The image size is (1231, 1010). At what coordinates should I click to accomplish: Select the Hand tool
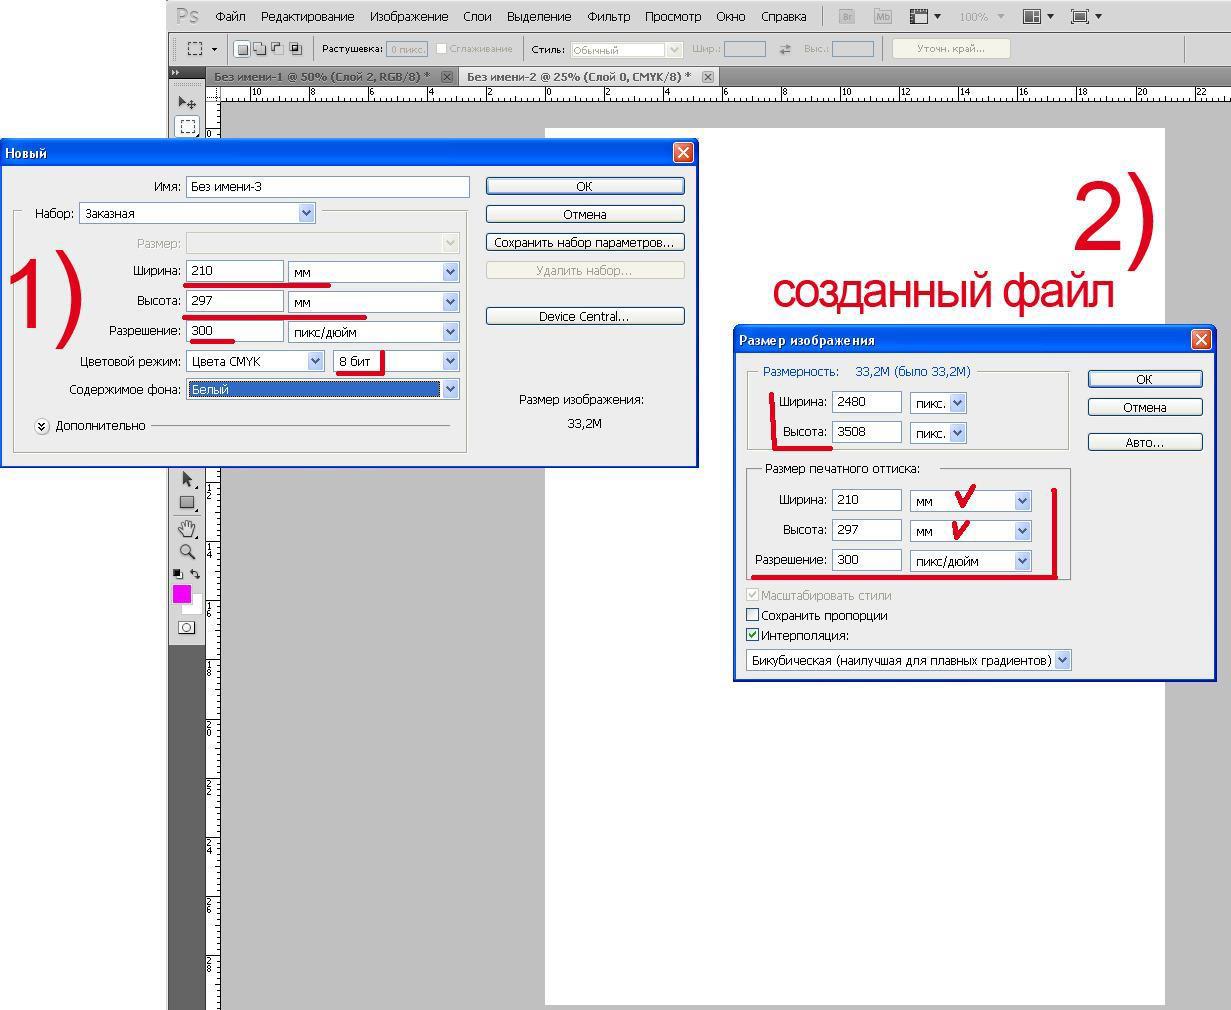(187, 528)
